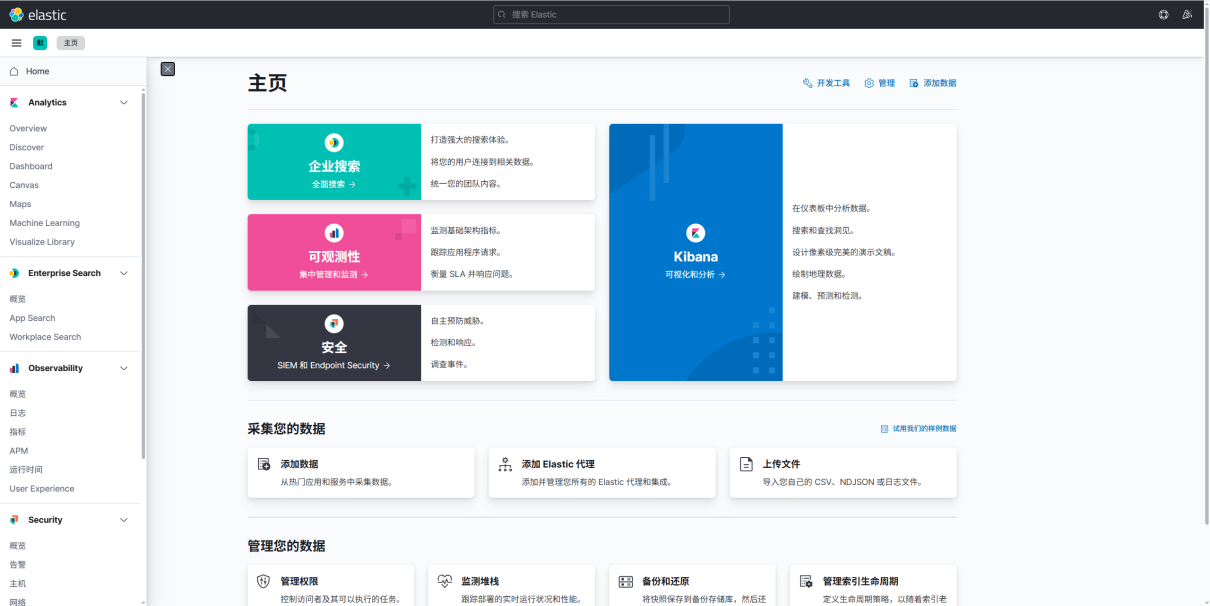Open 告警 under Security
The height and width of the screenshot is (606, 1210).
(18, 565)
